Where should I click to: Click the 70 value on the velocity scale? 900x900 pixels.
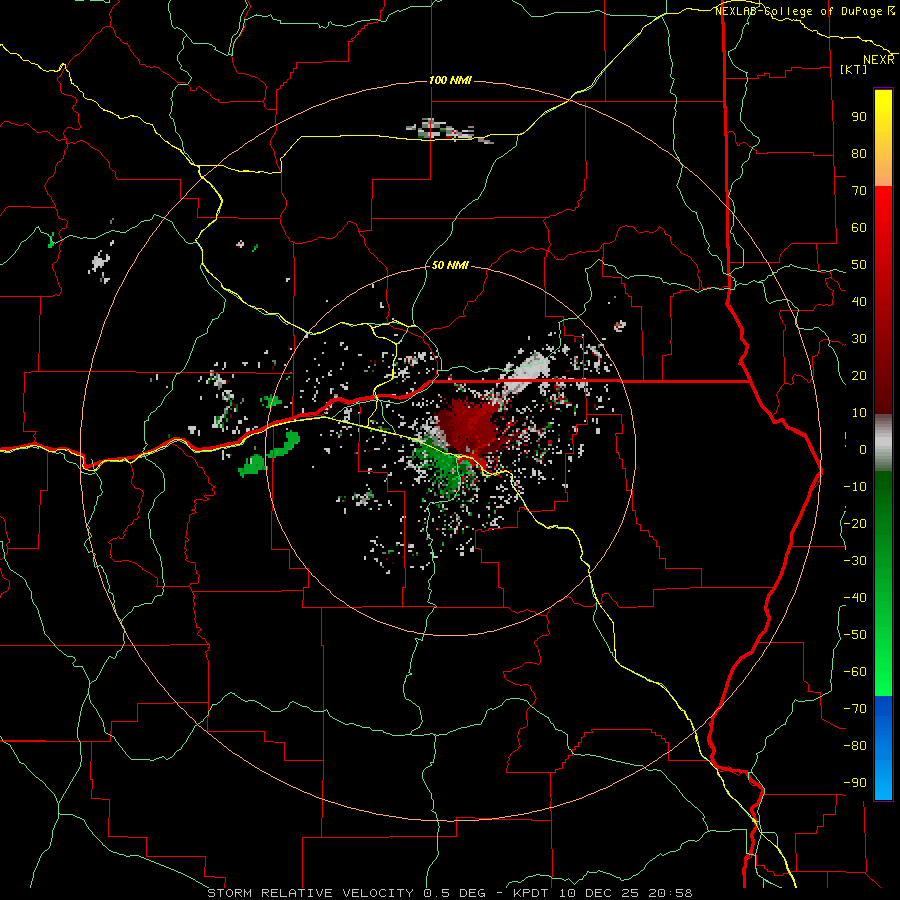point(859,191)
